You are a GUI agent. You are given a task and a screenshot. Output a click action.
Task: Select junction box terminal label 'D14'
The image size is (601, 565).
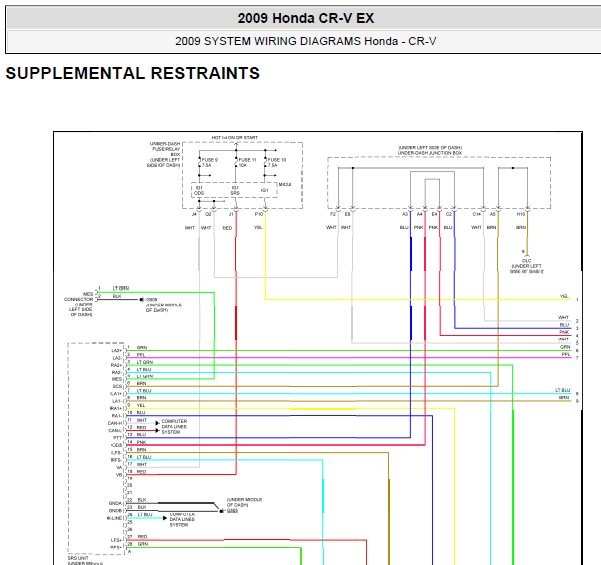point(476,214)
